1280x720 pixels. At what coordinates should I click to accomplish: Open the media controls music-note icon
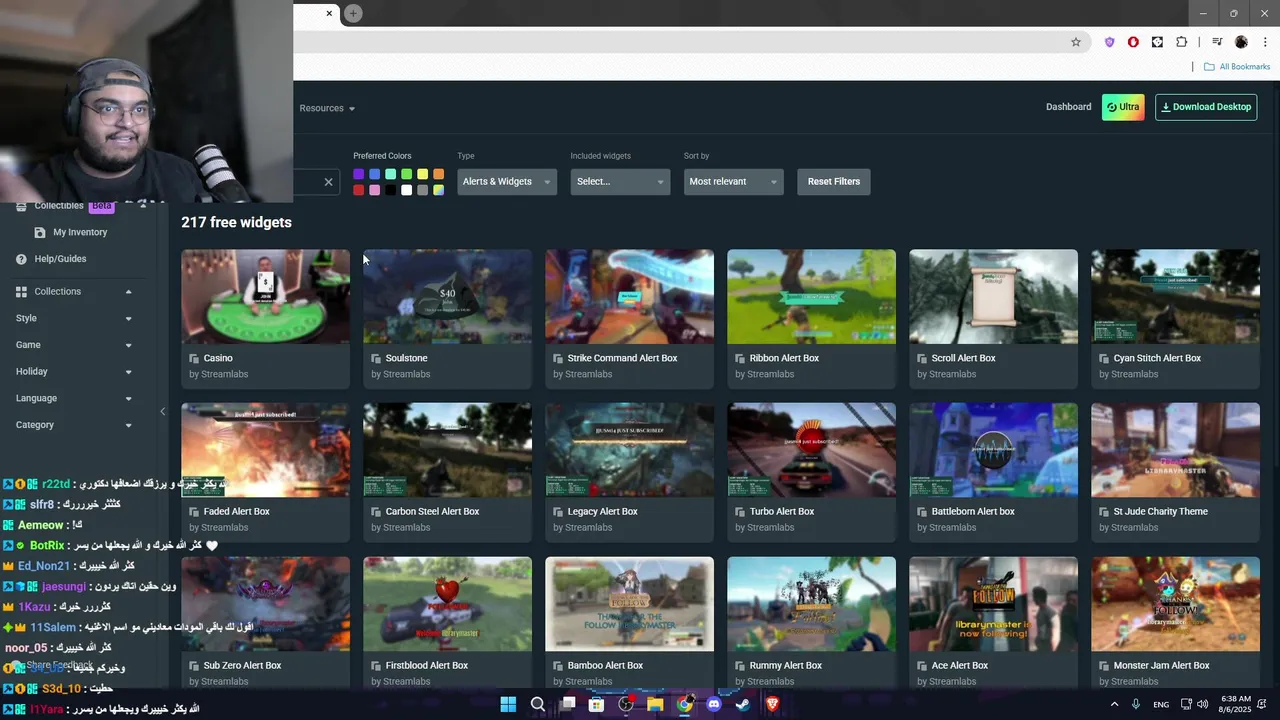coord(1217,42)
